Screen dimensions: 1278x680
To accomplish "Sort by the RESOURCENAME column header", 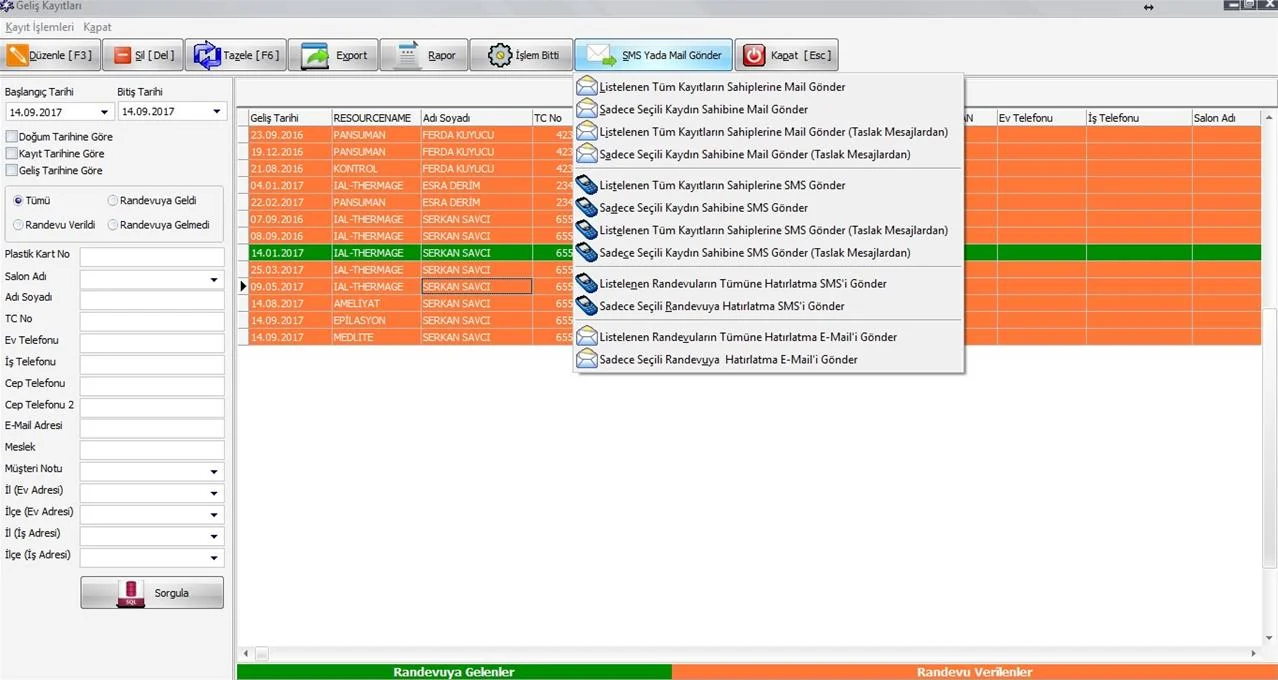I will point(375,118).
